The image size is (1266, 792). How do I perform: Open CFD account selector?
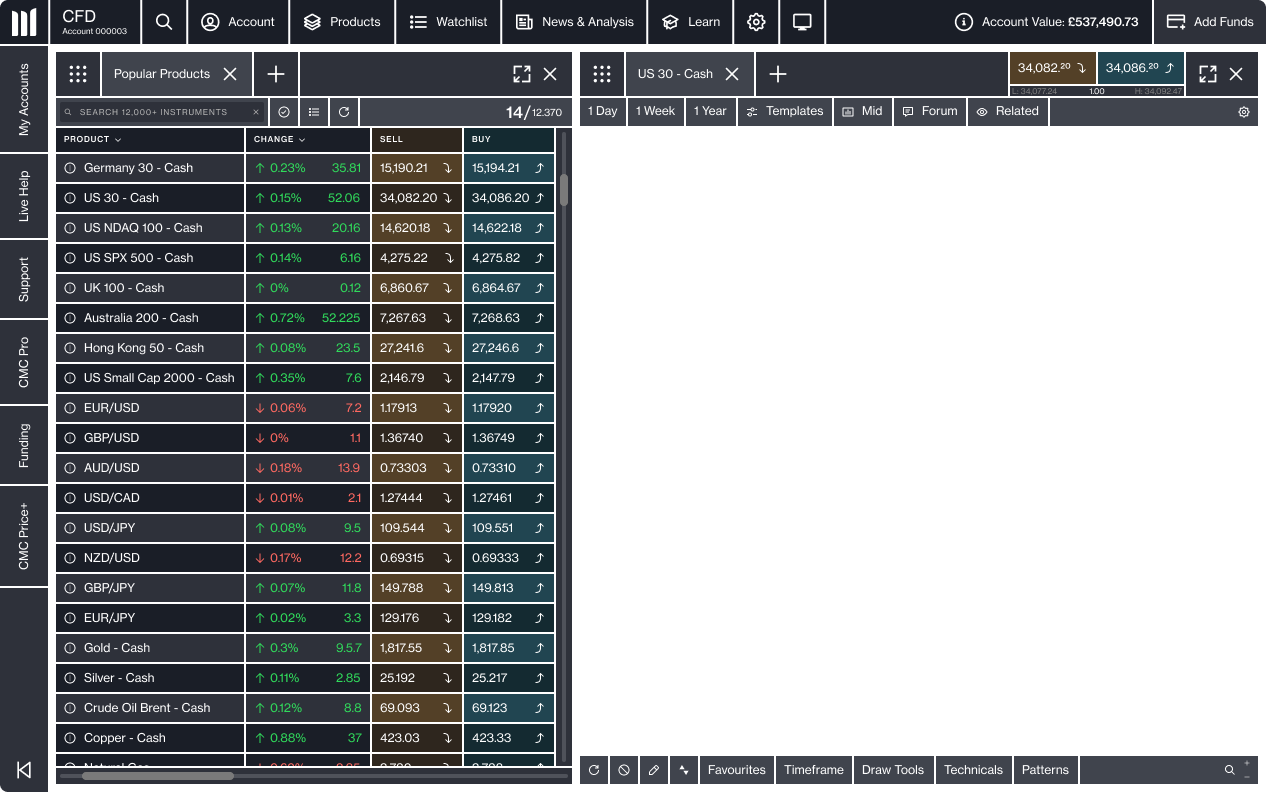pos(95,22)
